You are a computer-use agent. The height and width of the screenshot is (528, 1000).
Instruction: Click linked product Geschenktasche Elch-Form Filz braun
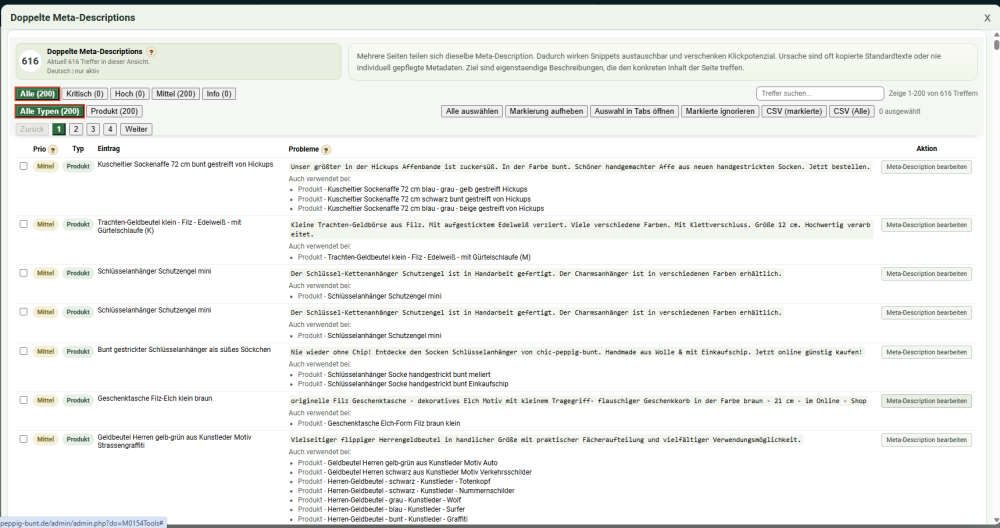(x=393, y=423)
